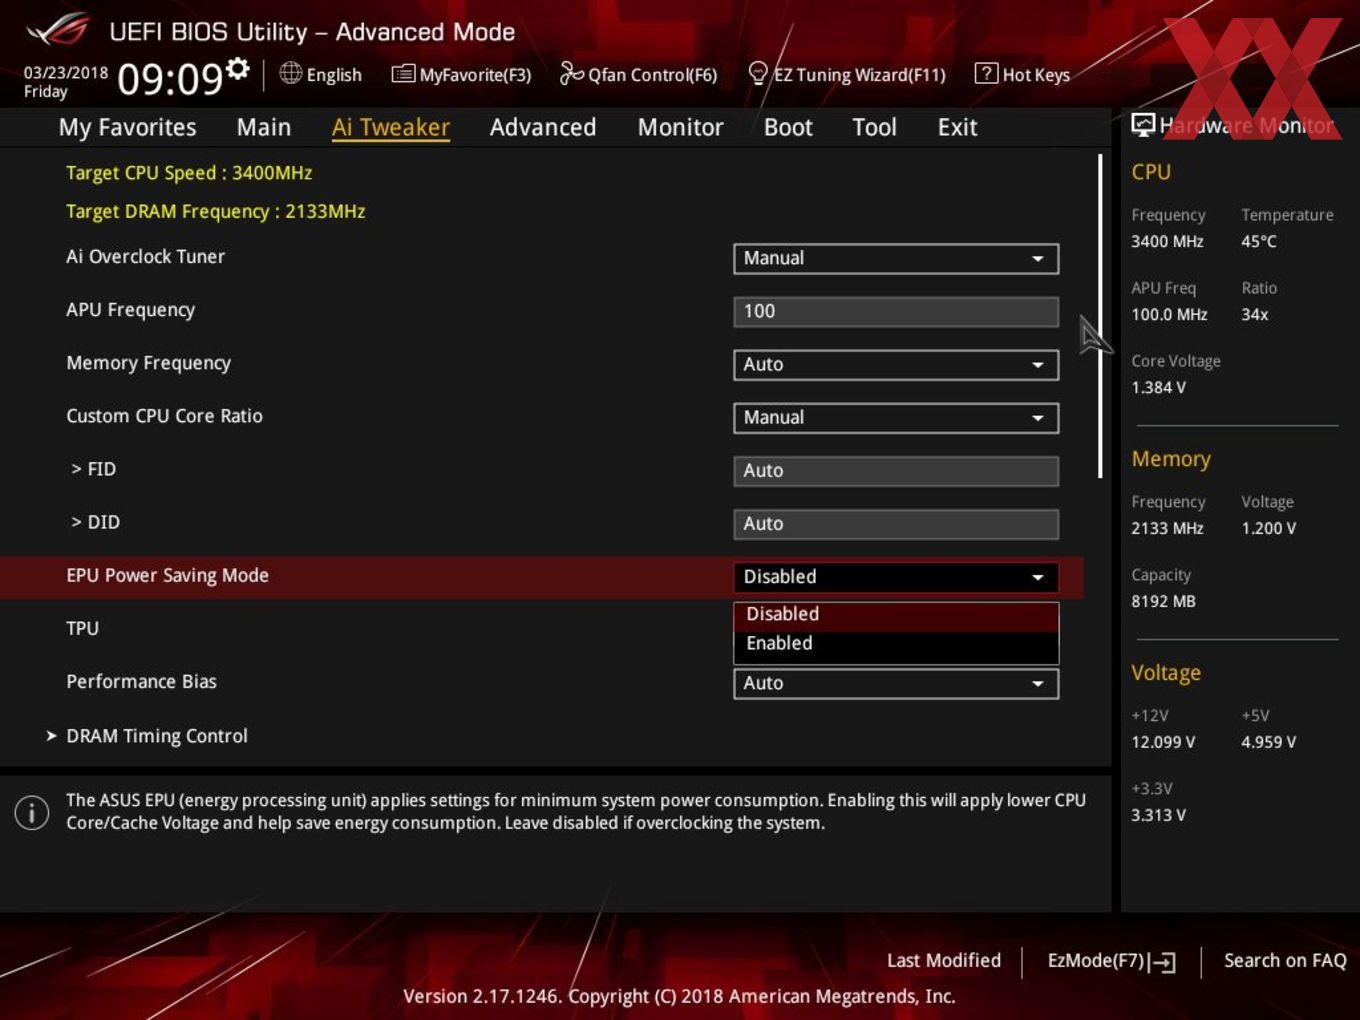1360x1020 pixels.
Task: Click the CPU Core Voltage 1.384 V value
Action: pos(1158,387)
